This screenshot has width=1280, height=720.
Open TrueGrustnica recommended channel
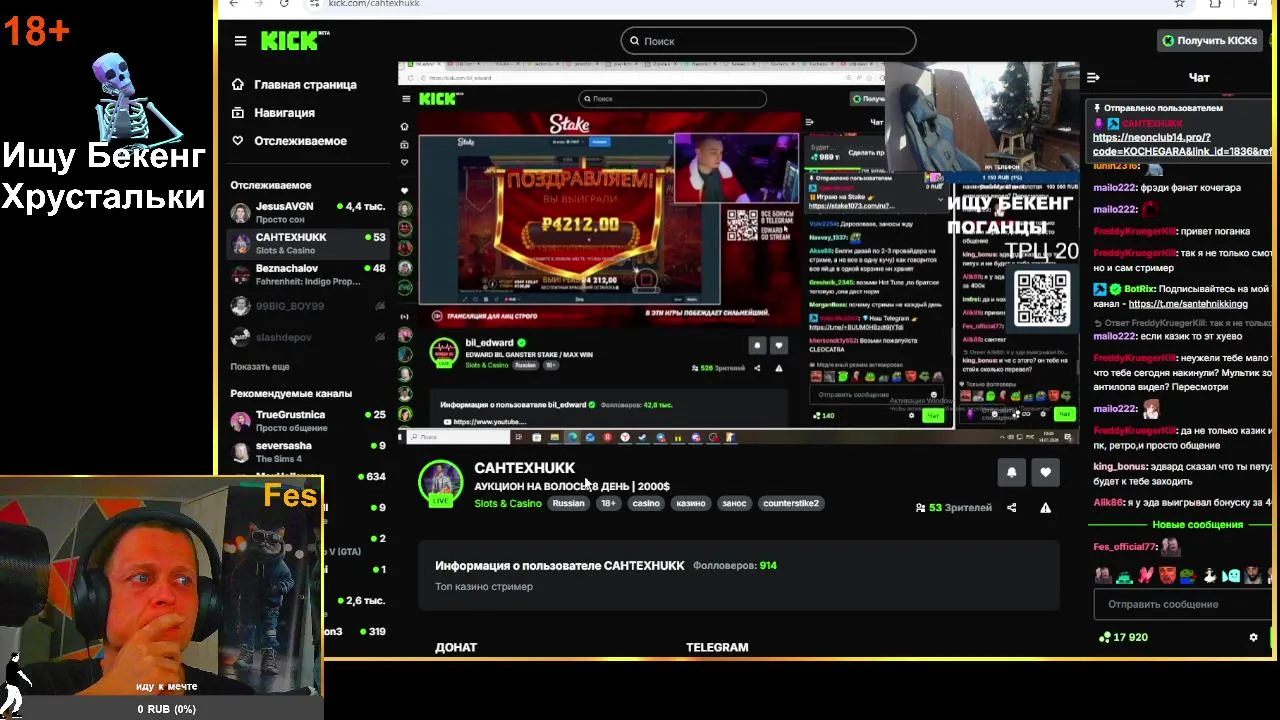[308, 420]
